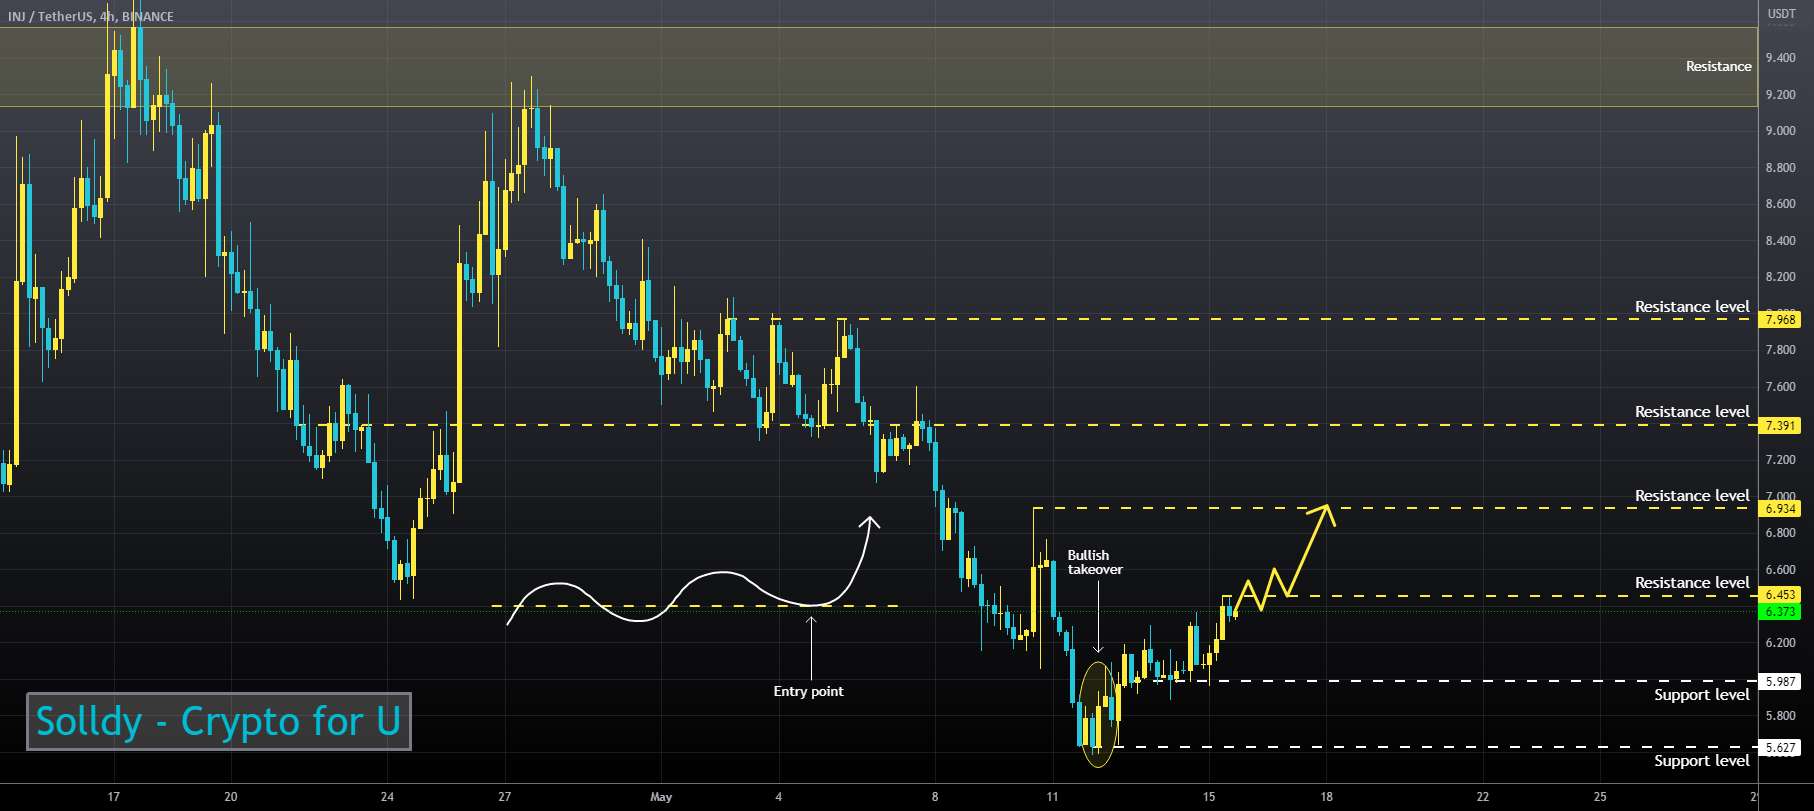
Task: Click the Resistance zone label near 9.400
Action: pos(1718,66)
